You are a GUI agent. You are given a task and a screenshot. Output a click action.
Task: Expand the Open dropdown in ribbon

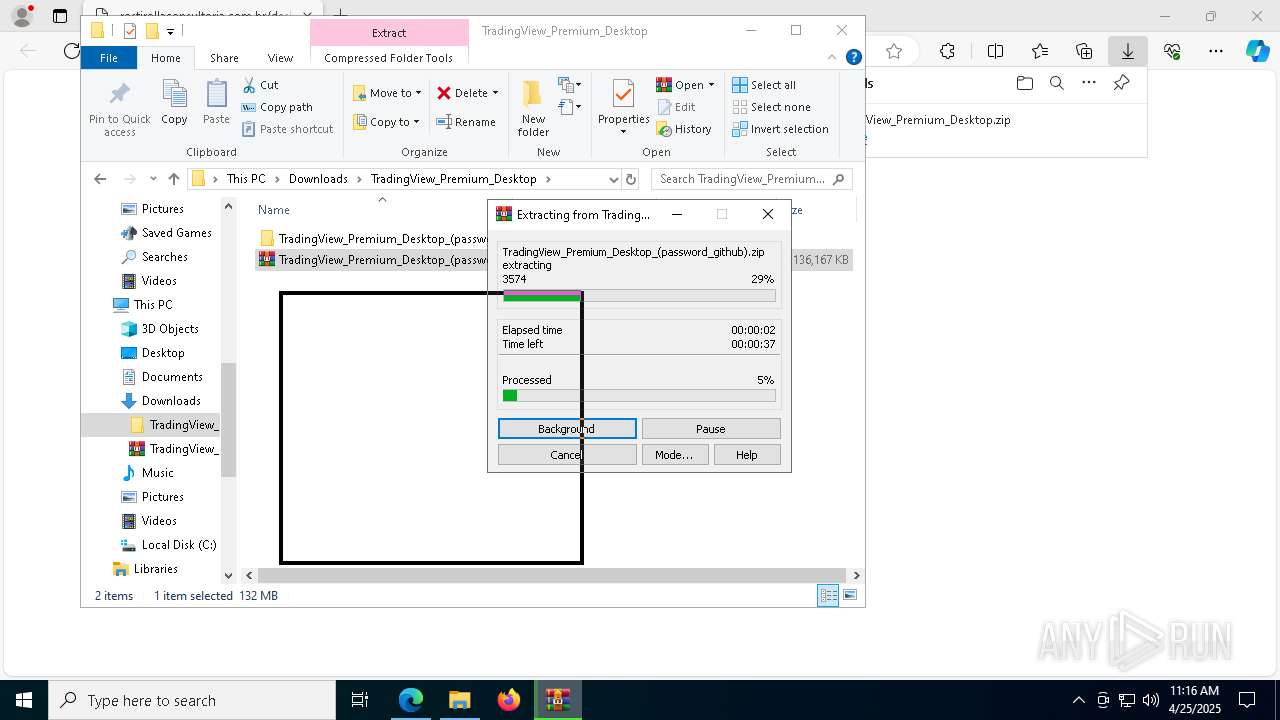coord(711,85)
